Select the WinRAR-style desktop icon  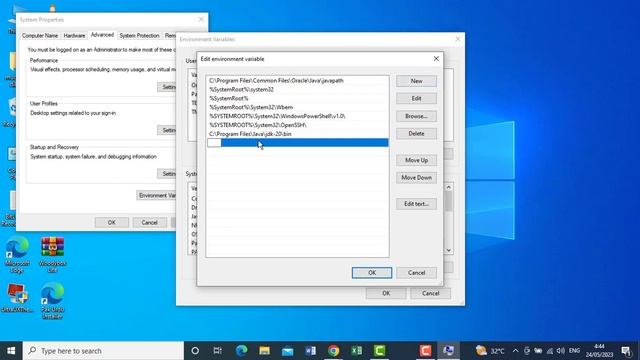[52, 255]
